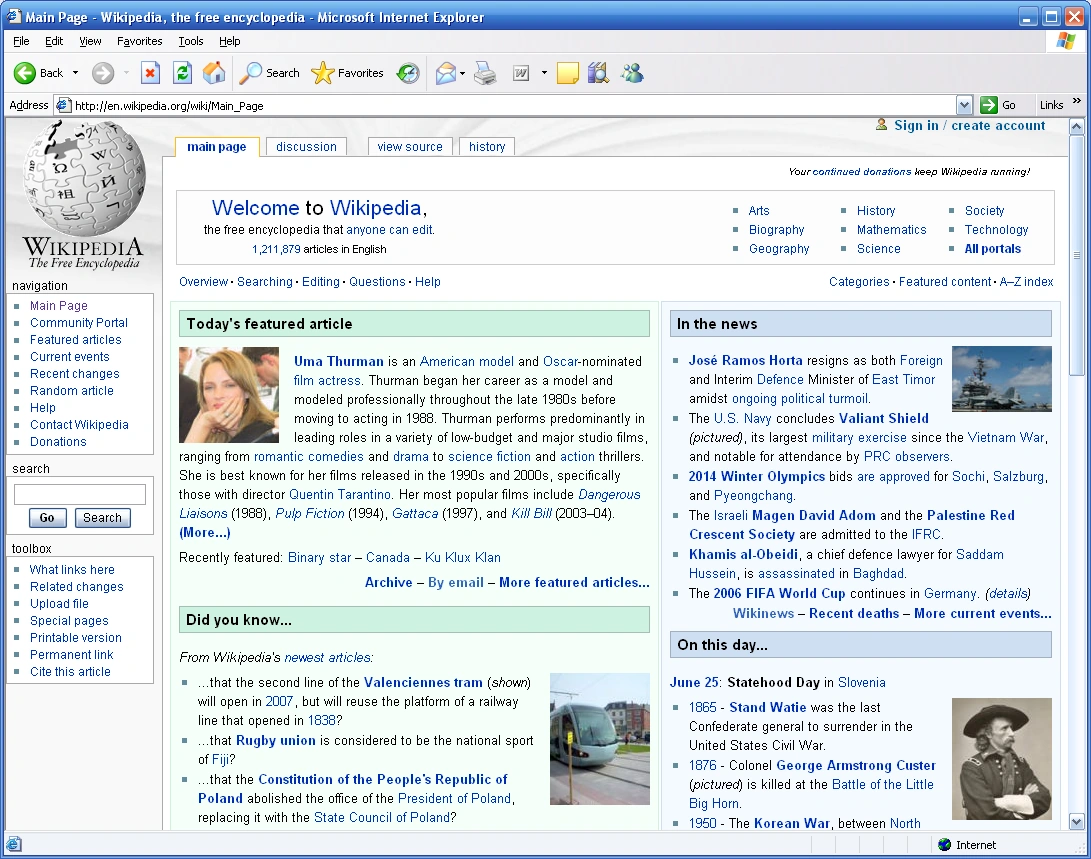This screenshot has width=1091, height=859.
Task: Open the Uma Thurman article link
Action: pyautogui.click(x=338, y=361)
